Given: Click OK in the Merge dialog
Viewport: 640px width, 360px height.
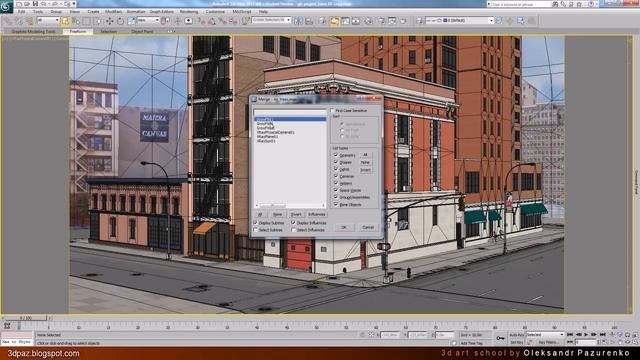Looking at the screenshot, I should tap(344, 227).
